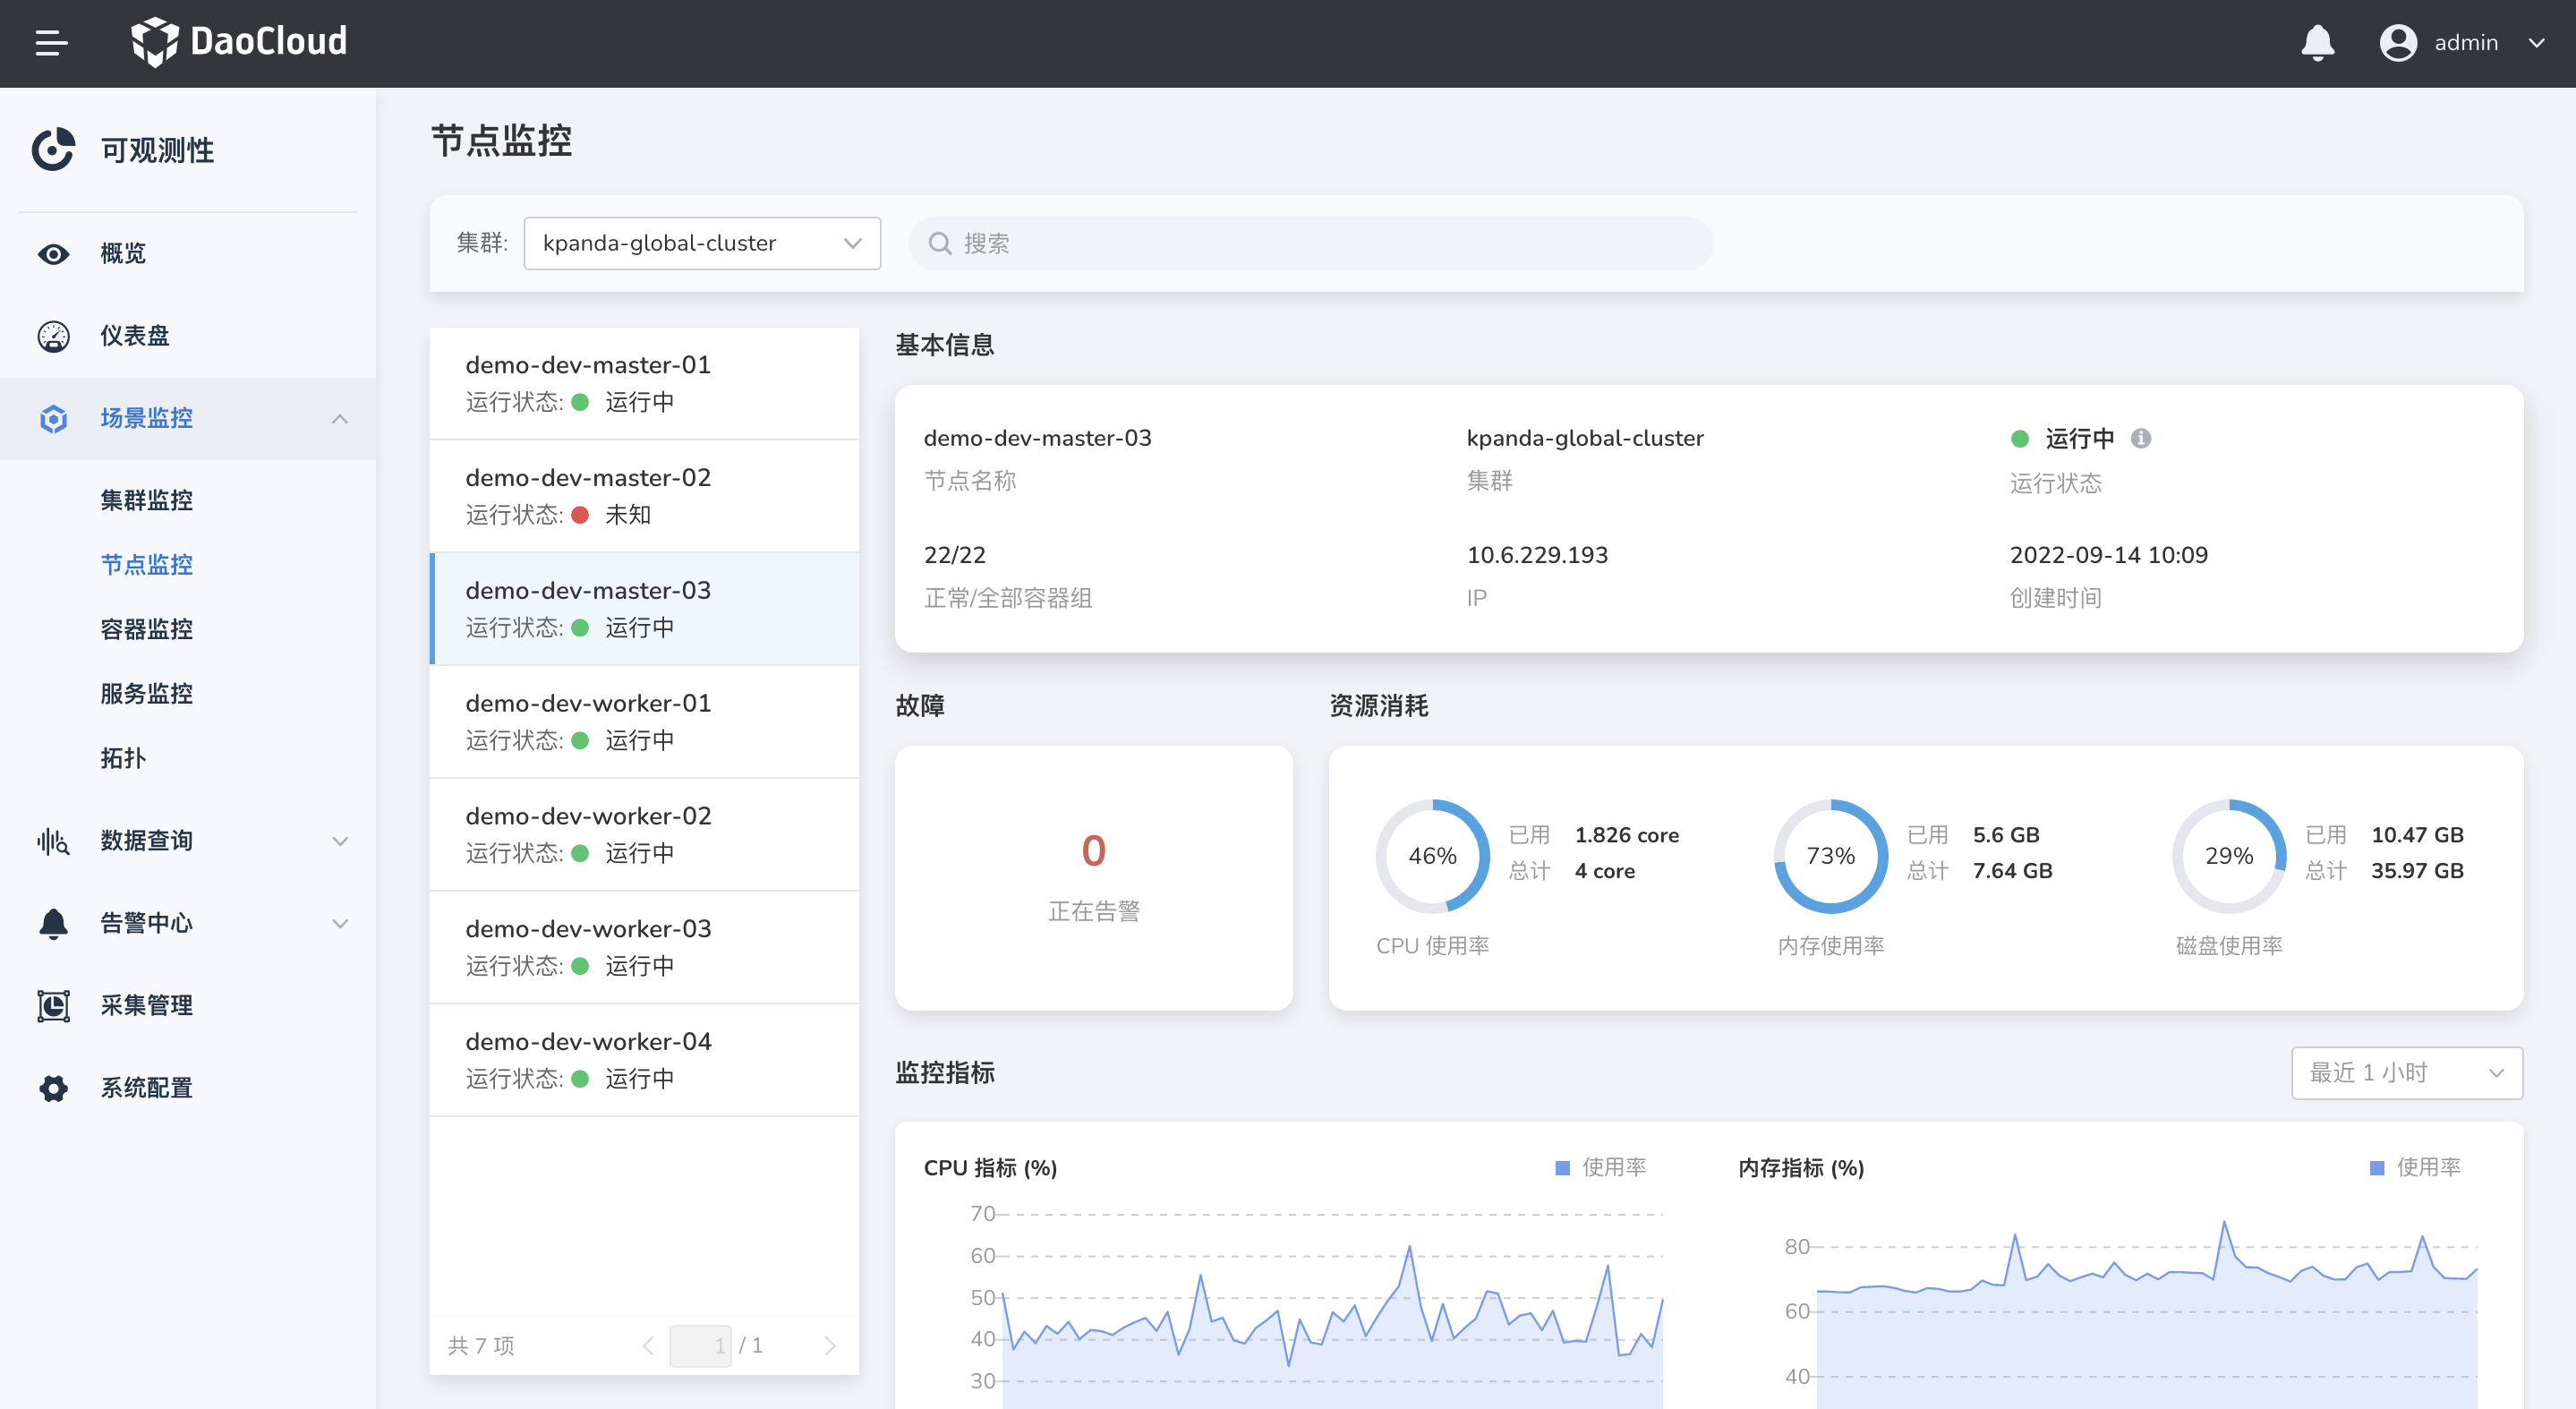Screen dimensions: 2576x1409
Task: Click the 仪表盘 gauge icon
Action: 53,336
